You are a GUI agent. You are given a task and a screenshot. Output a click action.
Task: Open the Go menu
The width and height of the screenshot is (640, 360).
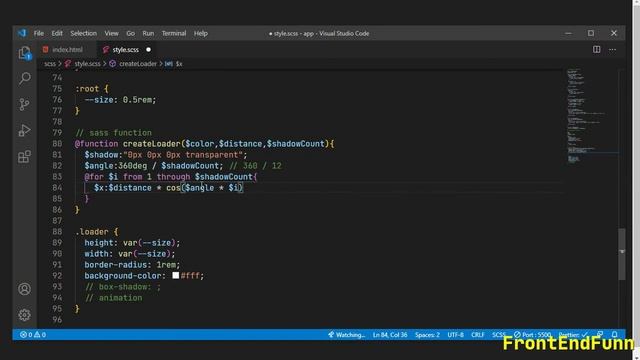click(x=131, y=33)
